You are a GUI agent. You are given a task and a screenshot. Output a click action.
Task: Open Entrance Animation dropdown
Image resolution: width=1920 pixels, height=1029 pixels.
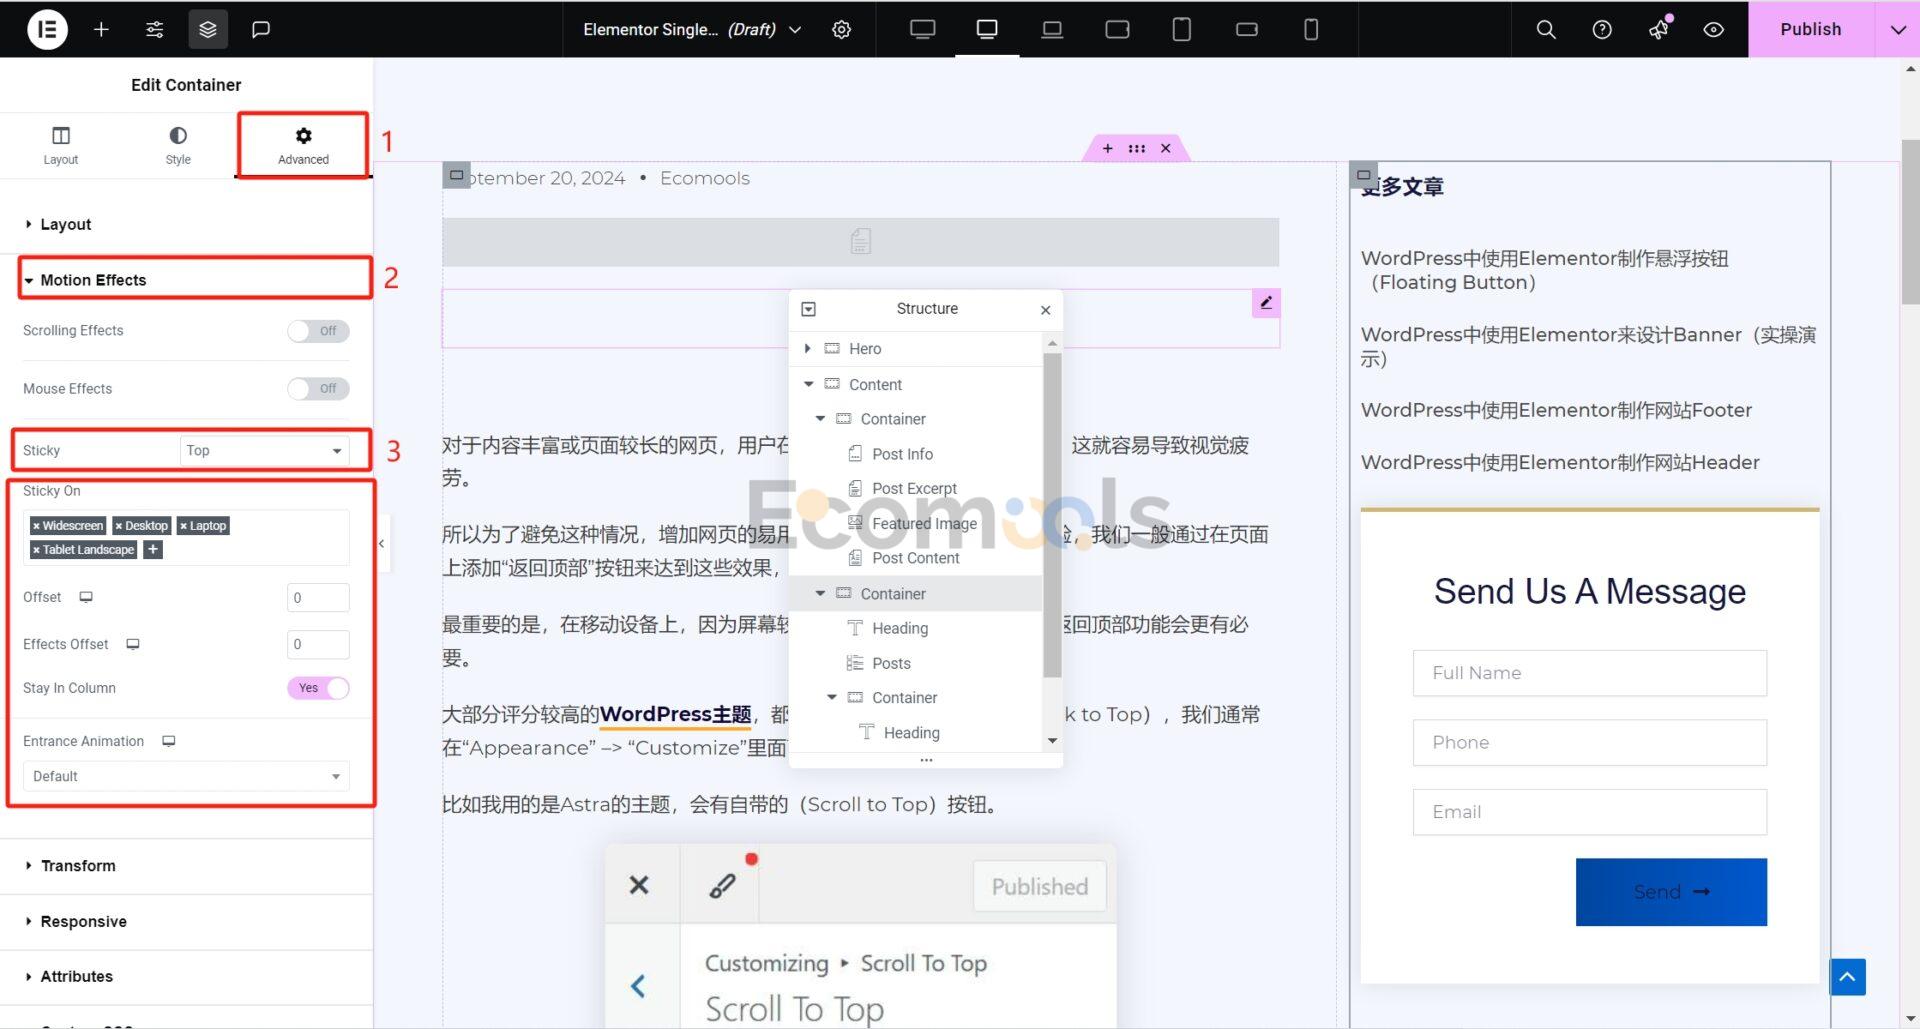tap(186, 776)
